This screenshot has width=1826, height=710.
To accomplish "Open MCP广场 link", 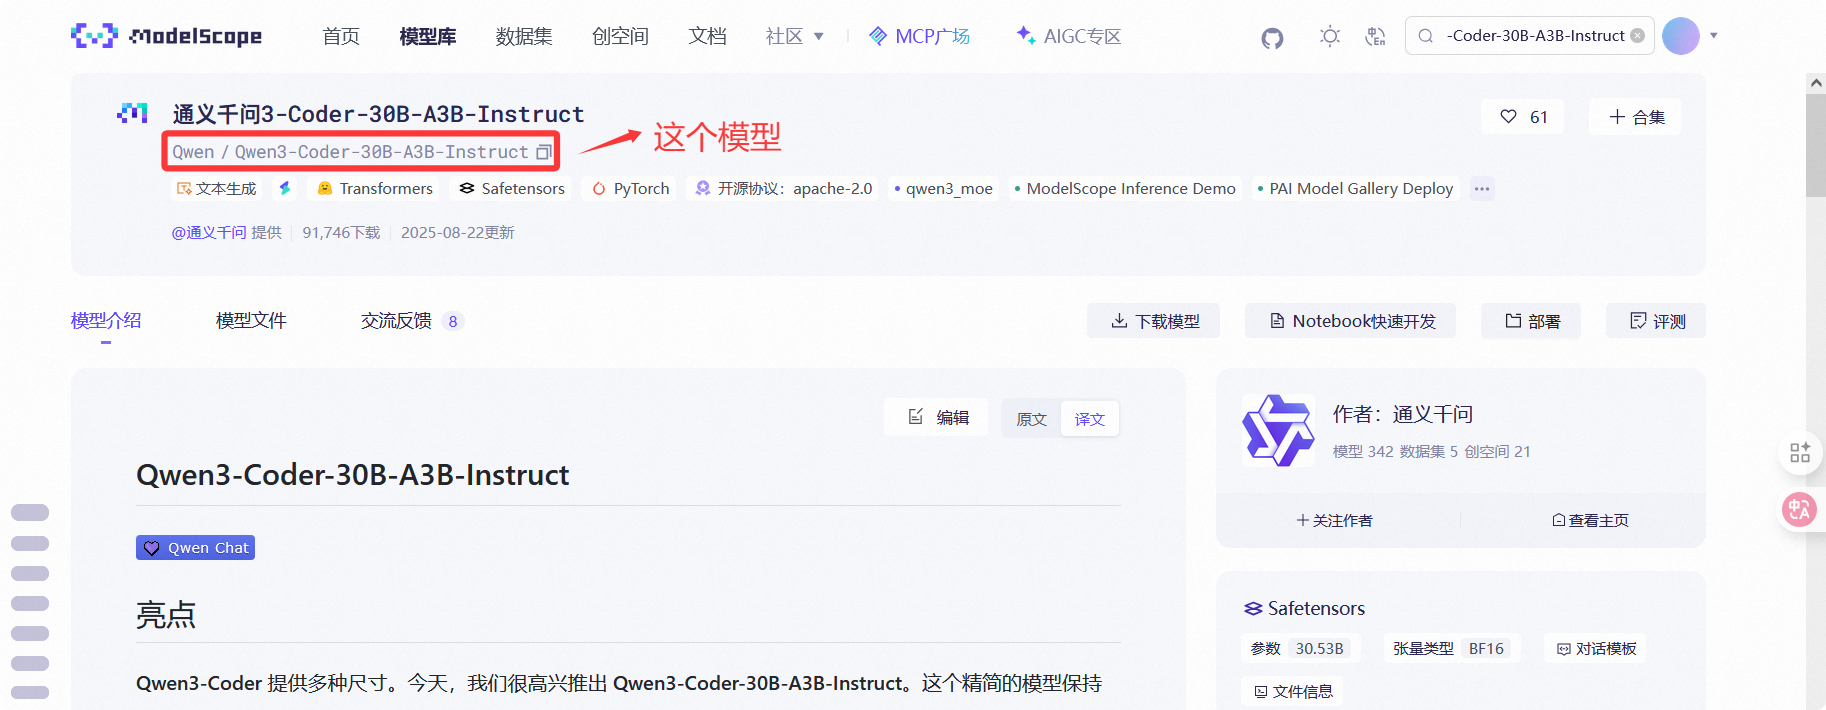I will [919, 36].
